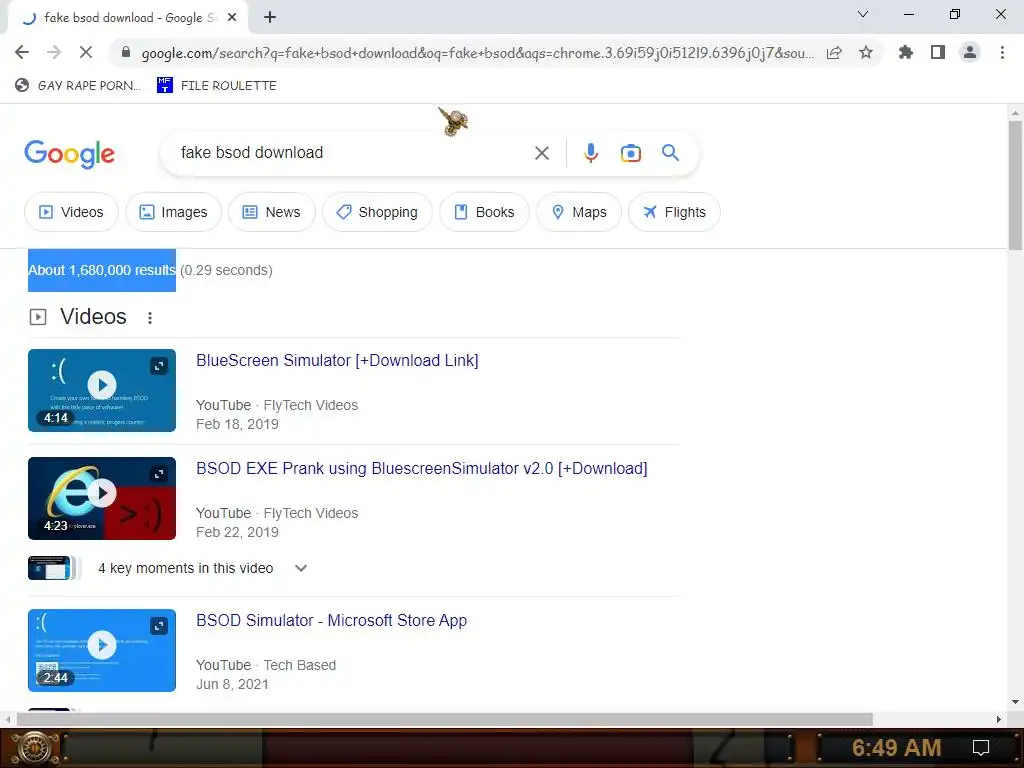Click the horizontal scrollbar thumb

445,719
